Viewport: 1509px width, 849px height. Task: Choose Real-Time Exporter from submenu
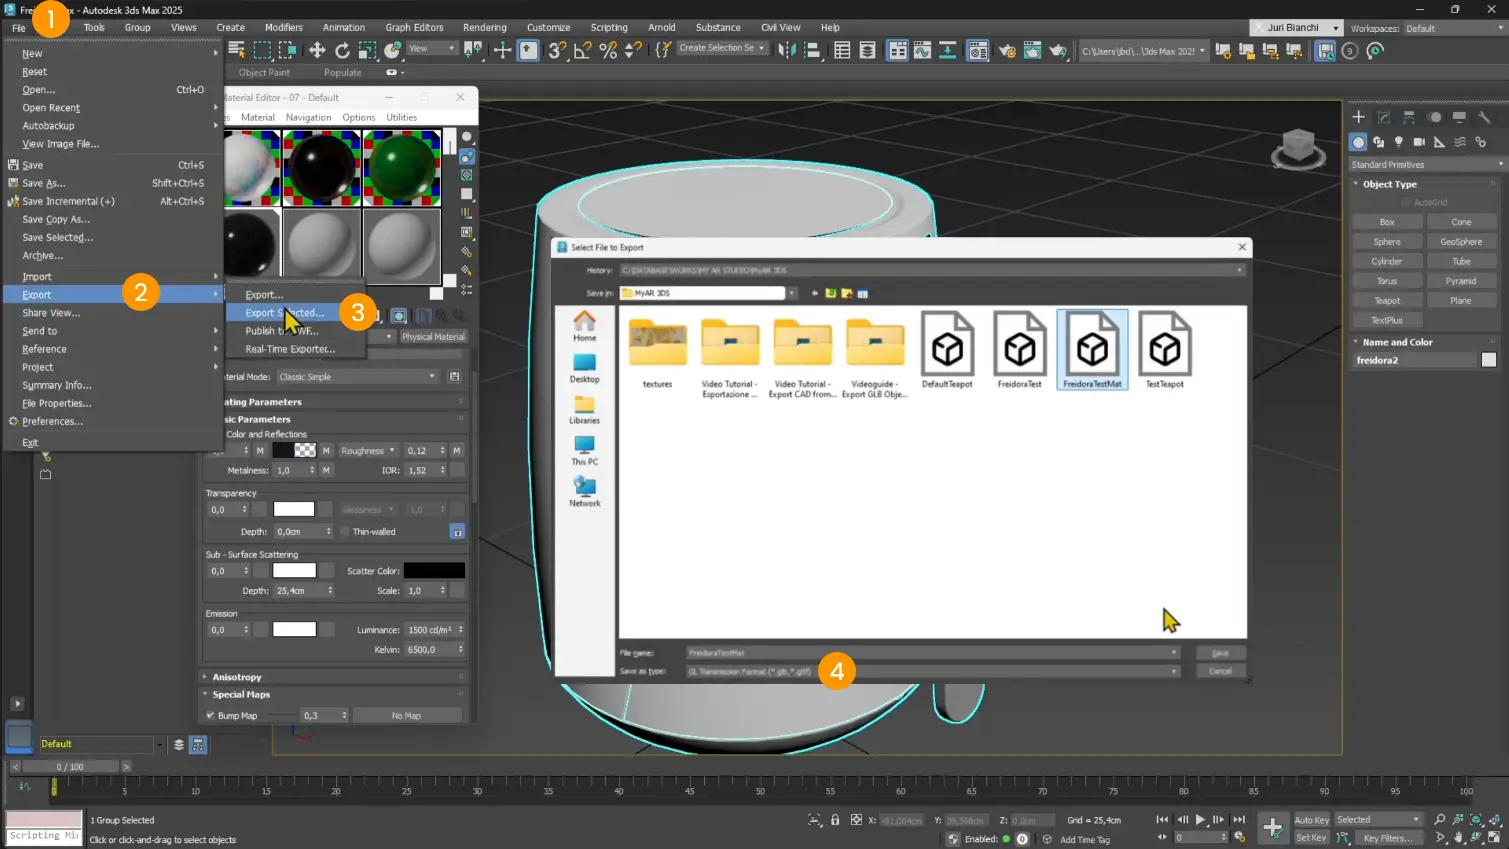click(x=290, y=349)
